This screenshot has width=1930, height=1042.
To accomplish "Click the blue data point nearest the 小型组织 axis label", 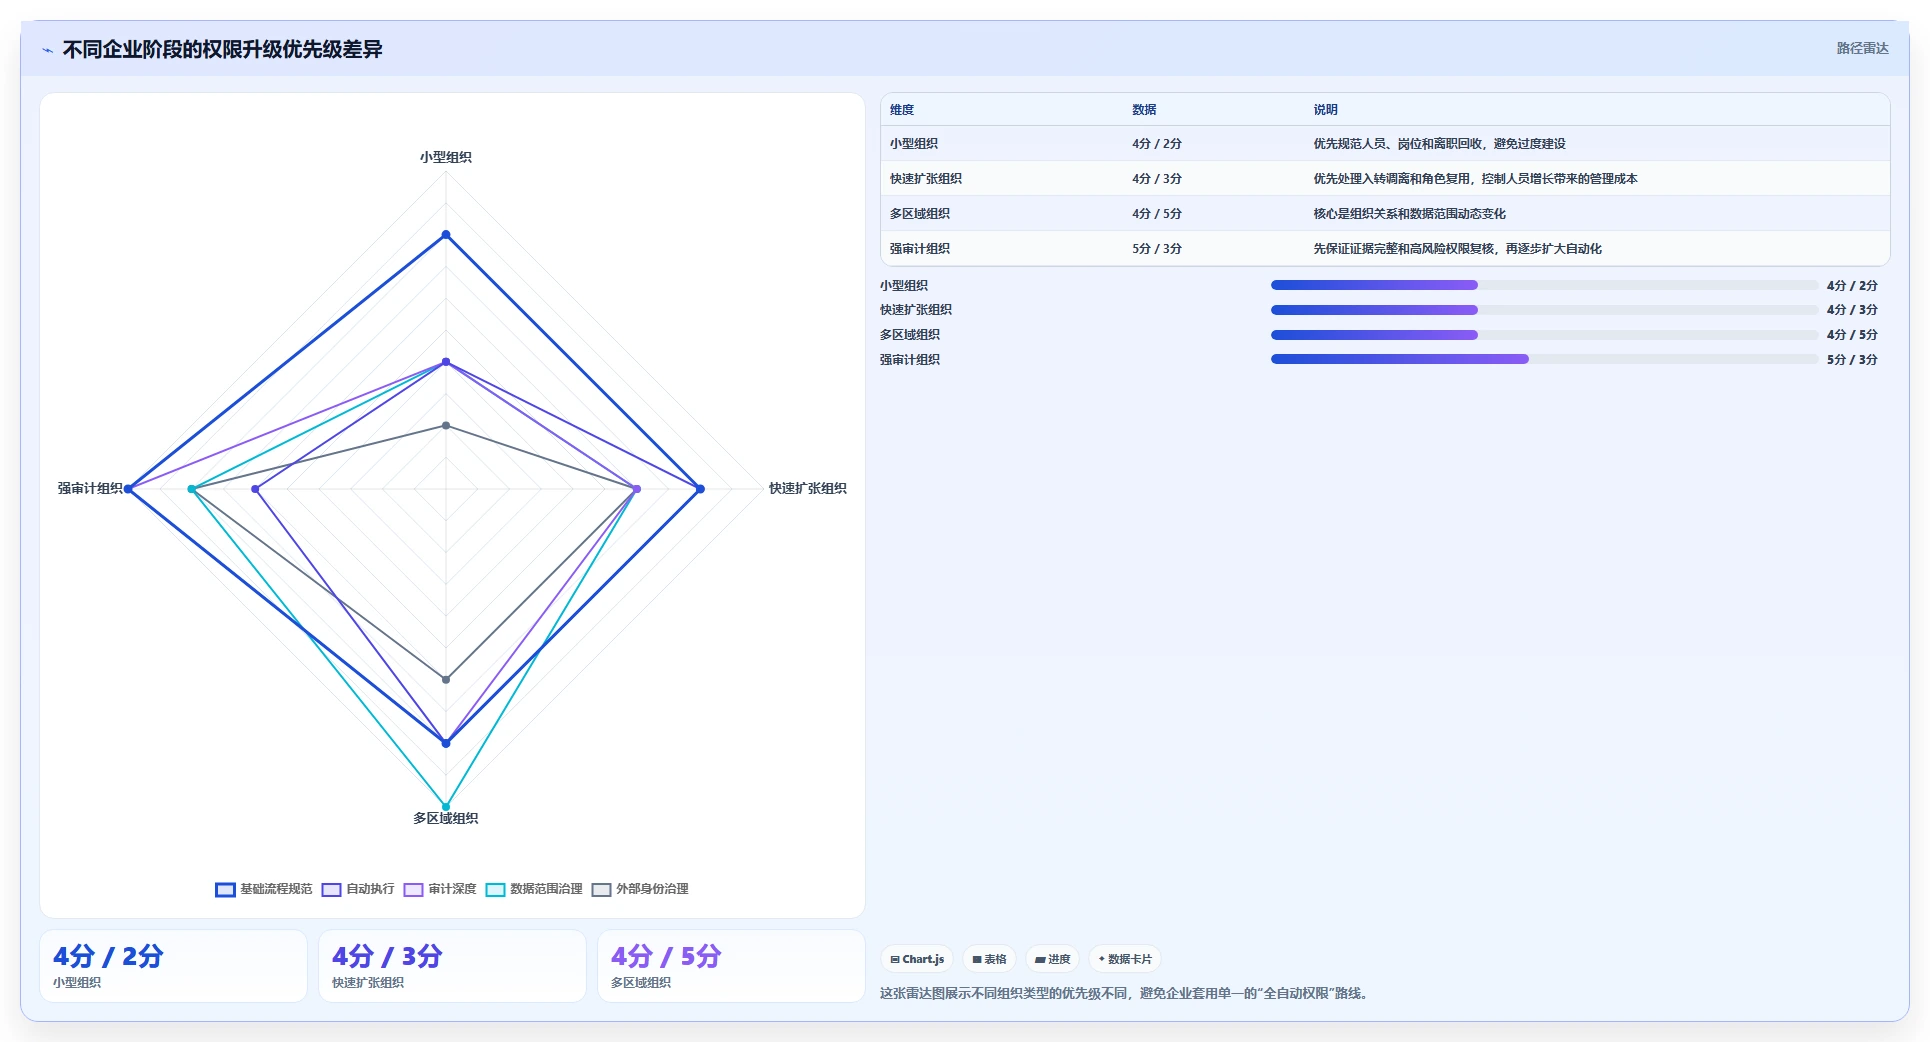I will point(446,235).
